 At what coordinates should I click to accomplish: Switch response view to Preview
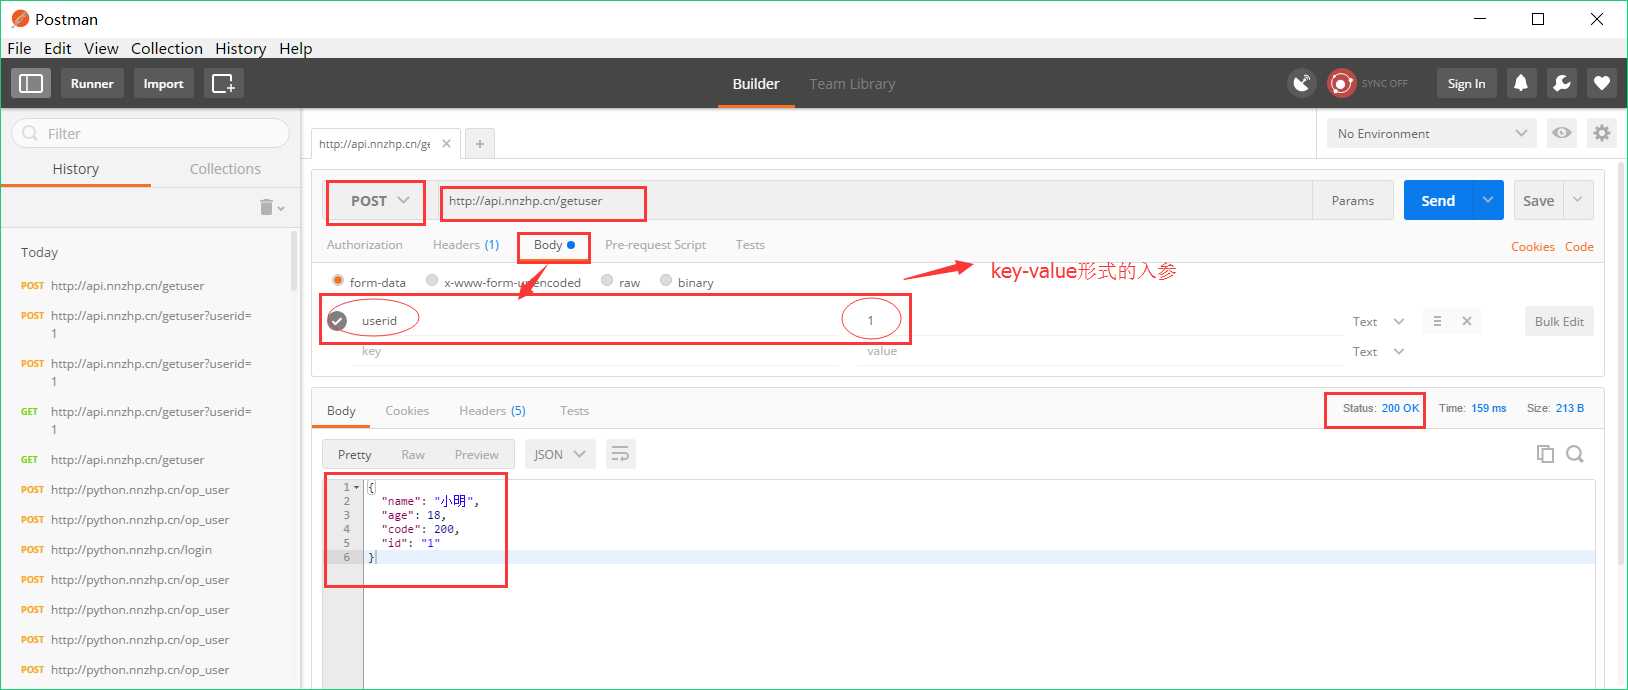pyautogui.click(x=476, y=454)
